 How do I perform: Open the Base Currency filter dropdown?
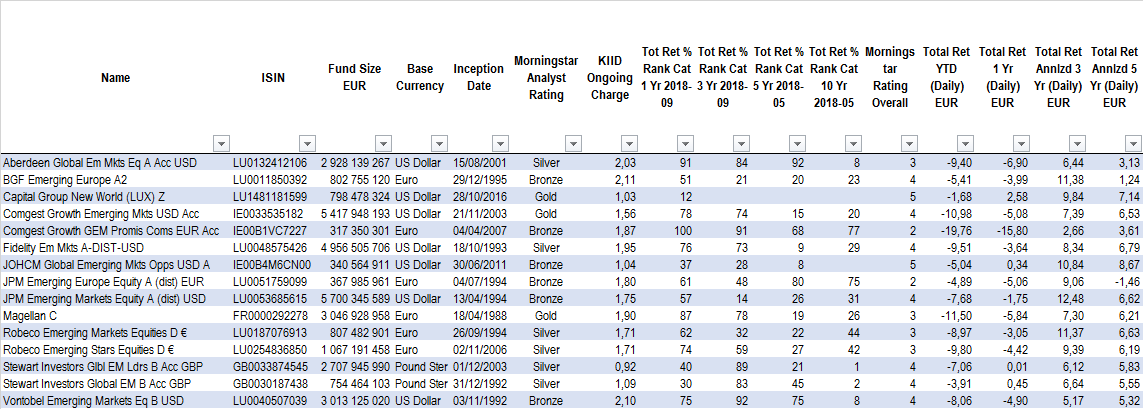click(439, 143)
